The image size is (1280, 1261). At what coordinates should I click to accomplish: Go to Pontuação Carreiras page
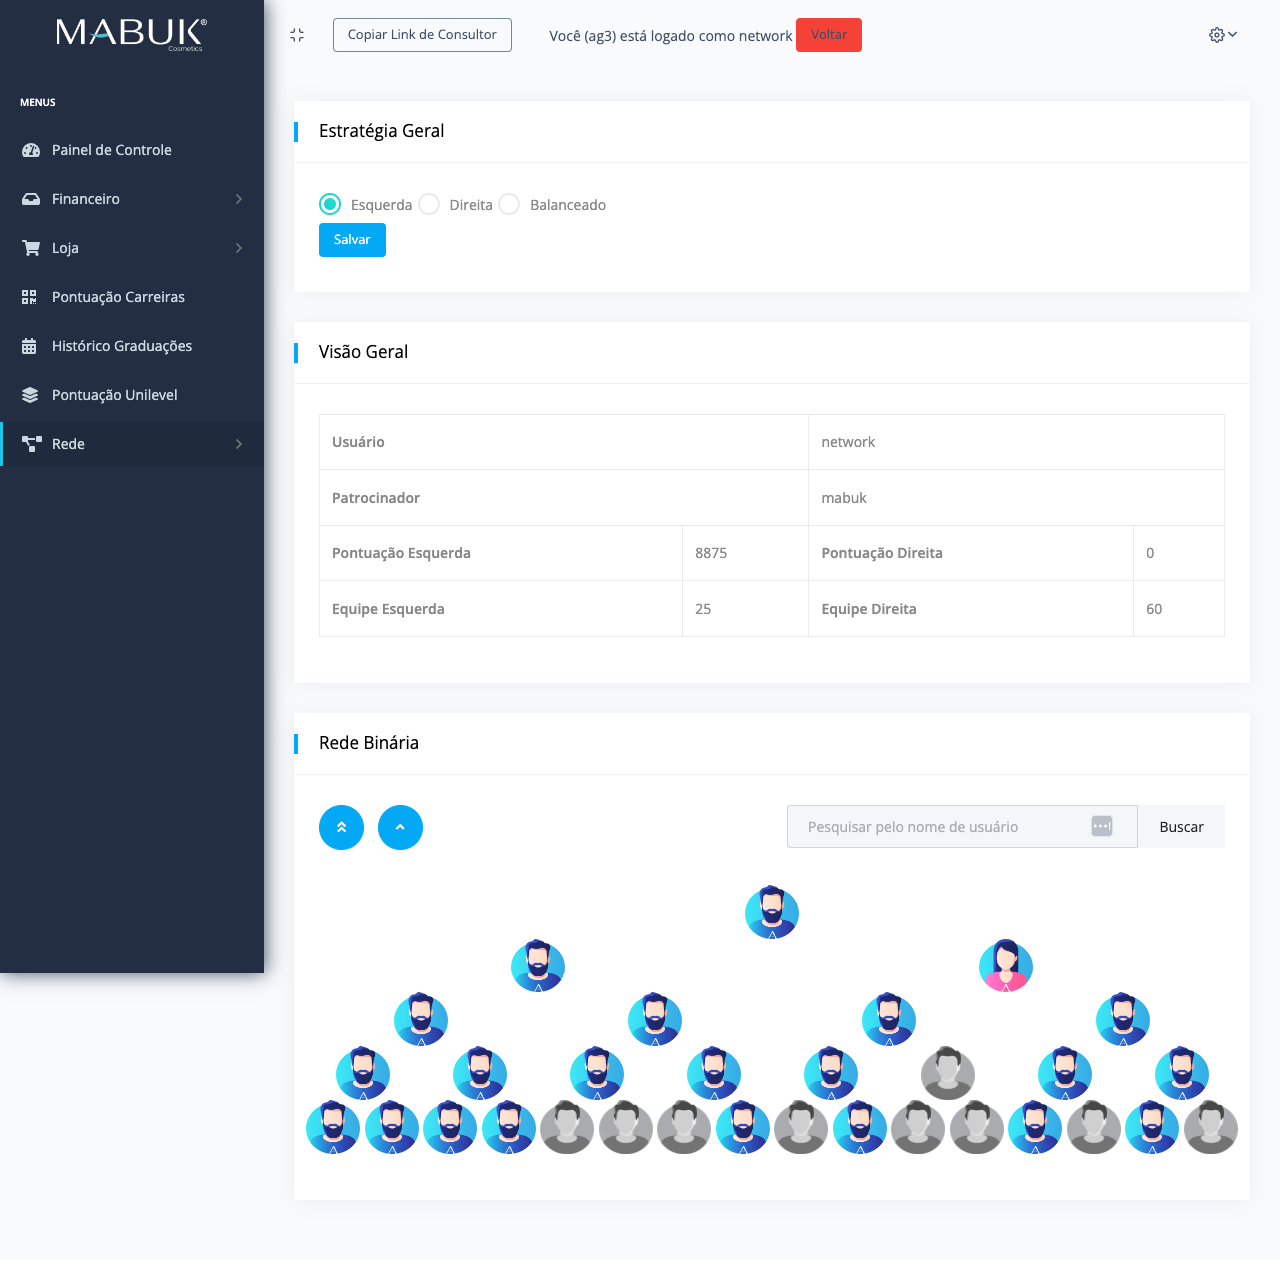point(118,297)
